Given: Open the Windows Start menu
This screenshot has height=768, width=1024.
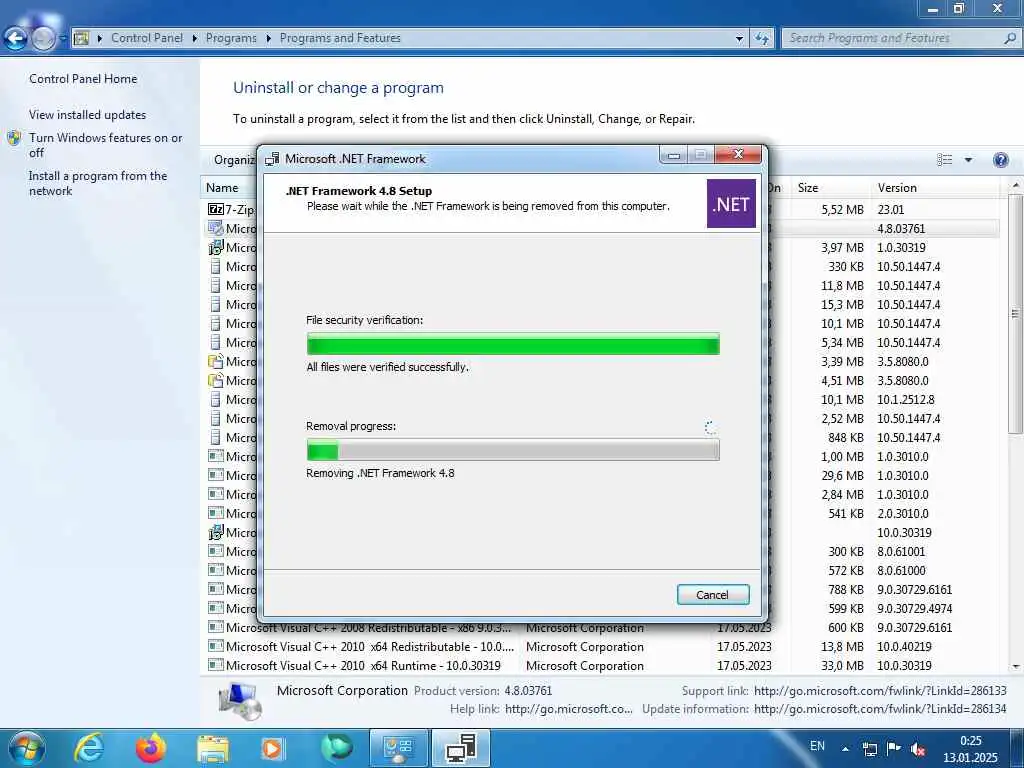Looking at the screenshot, I should pos(27,748).
